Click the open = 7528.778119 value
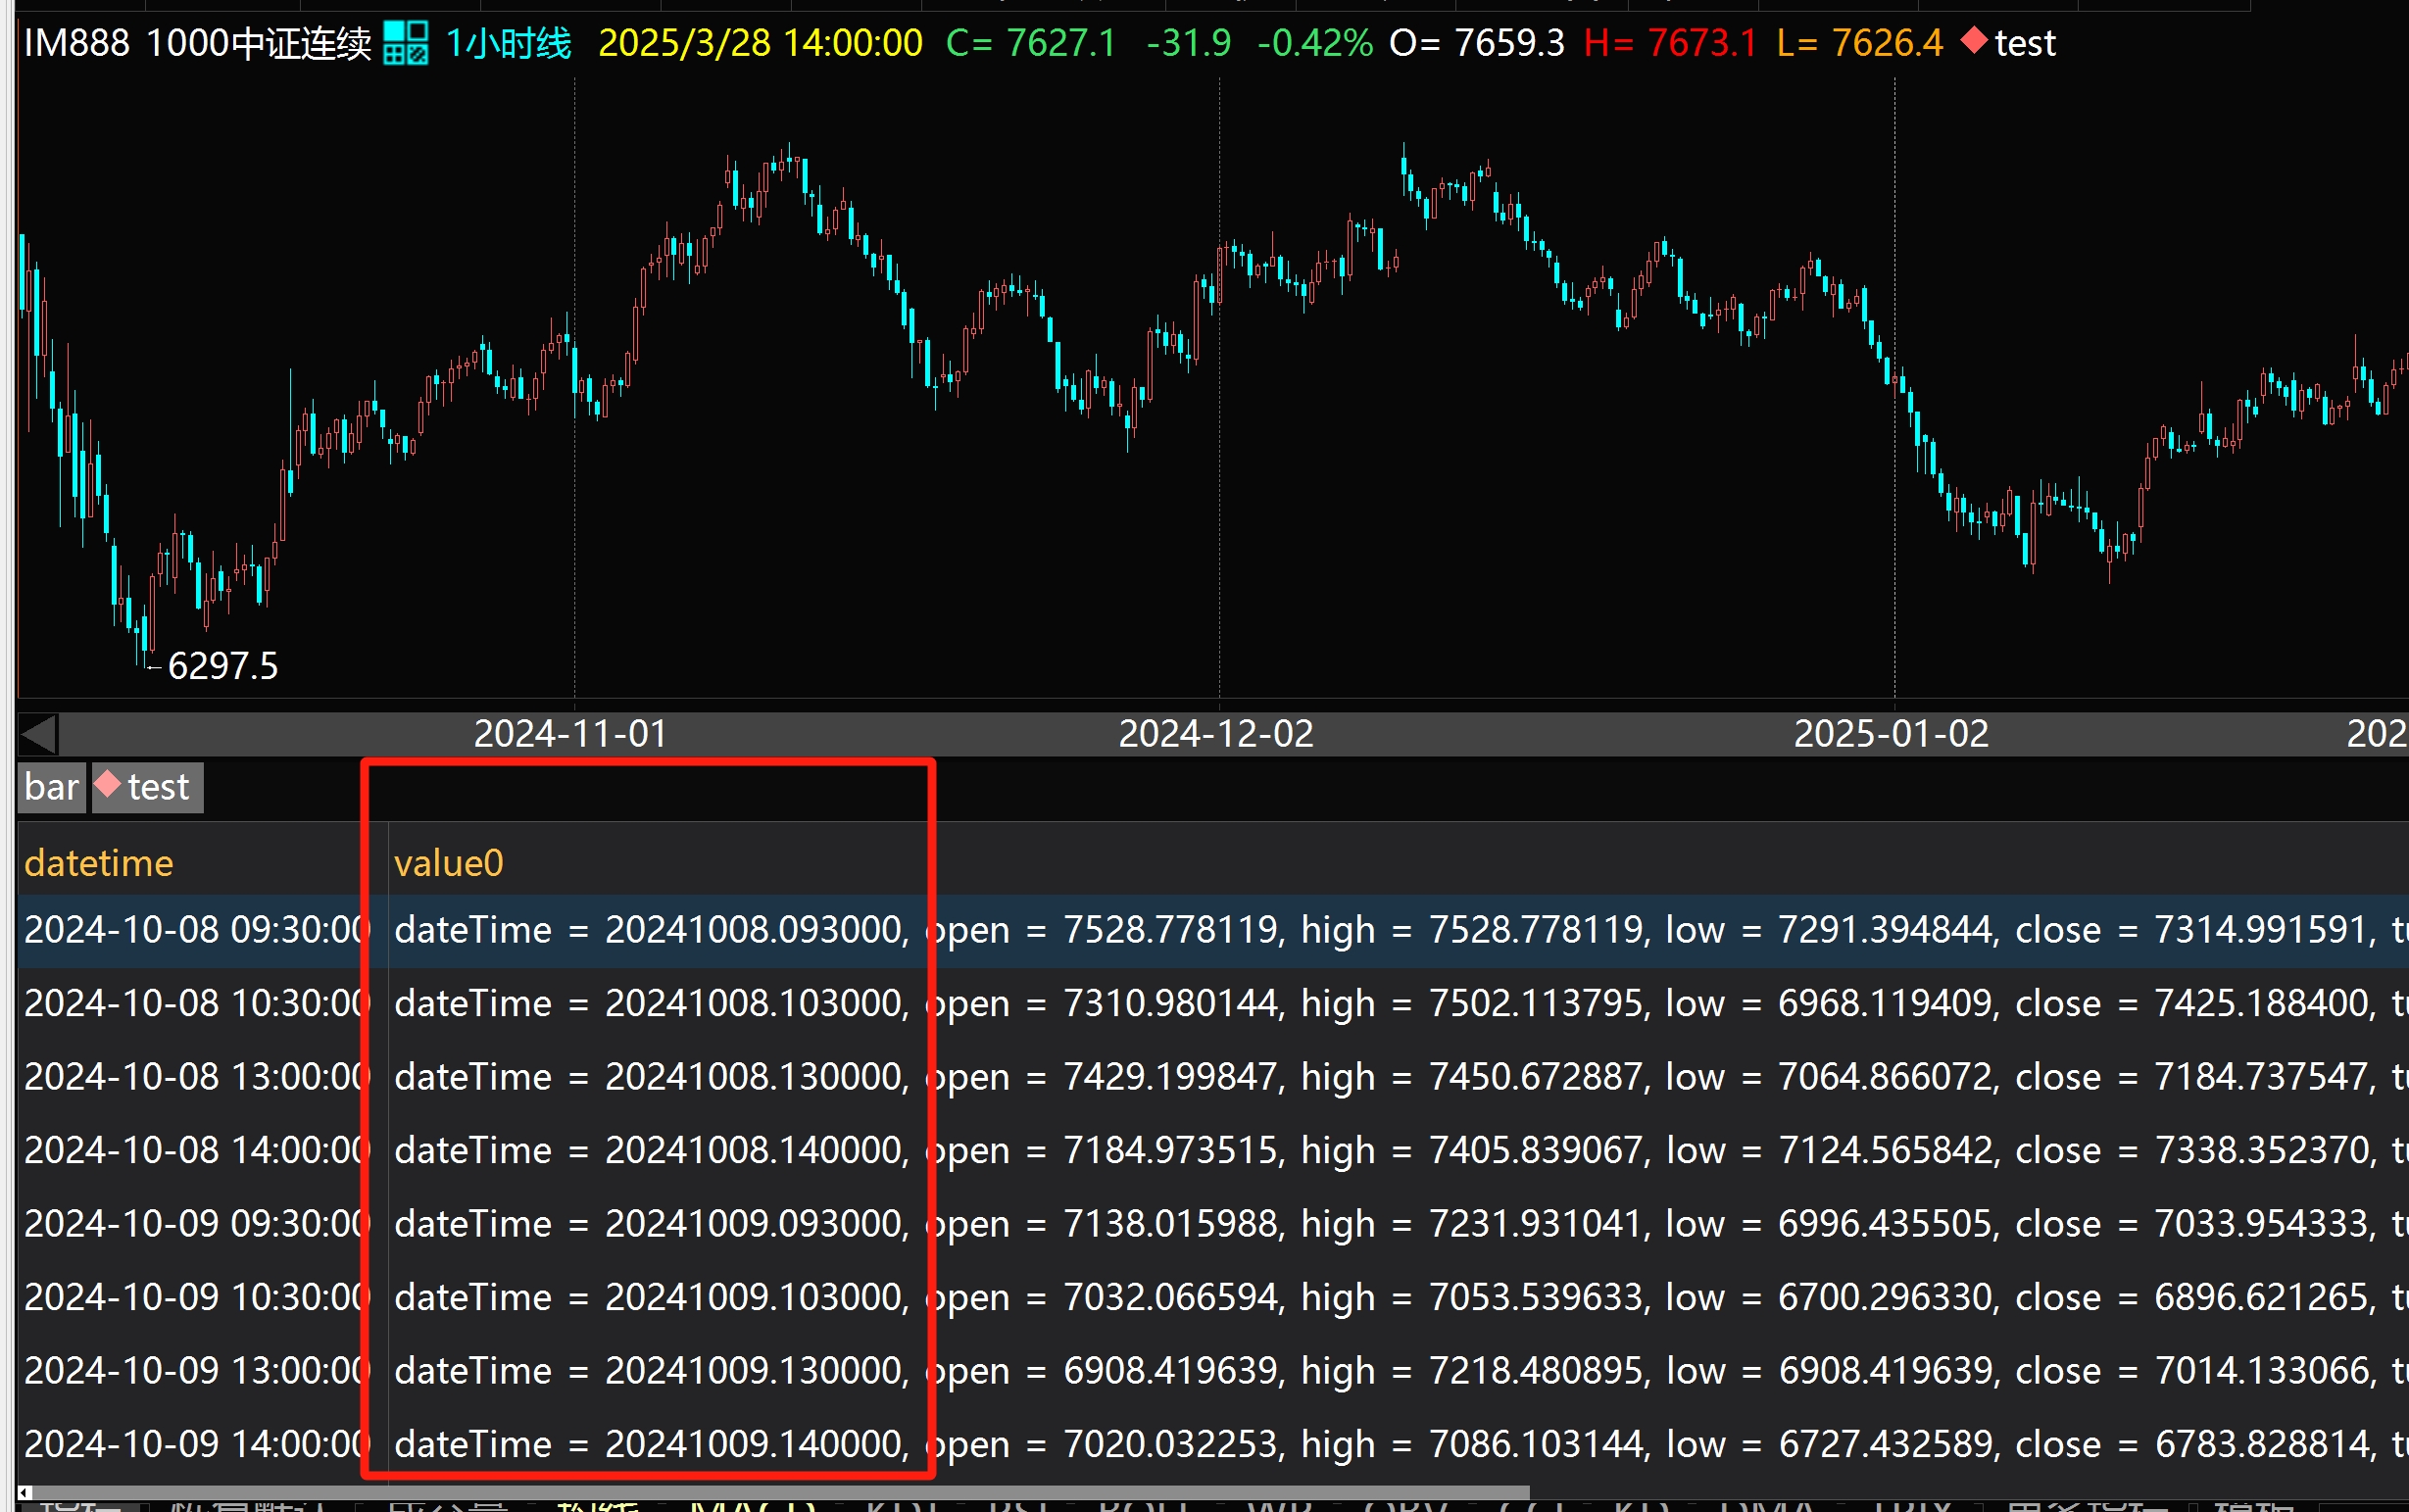 tap(1105, 930)
